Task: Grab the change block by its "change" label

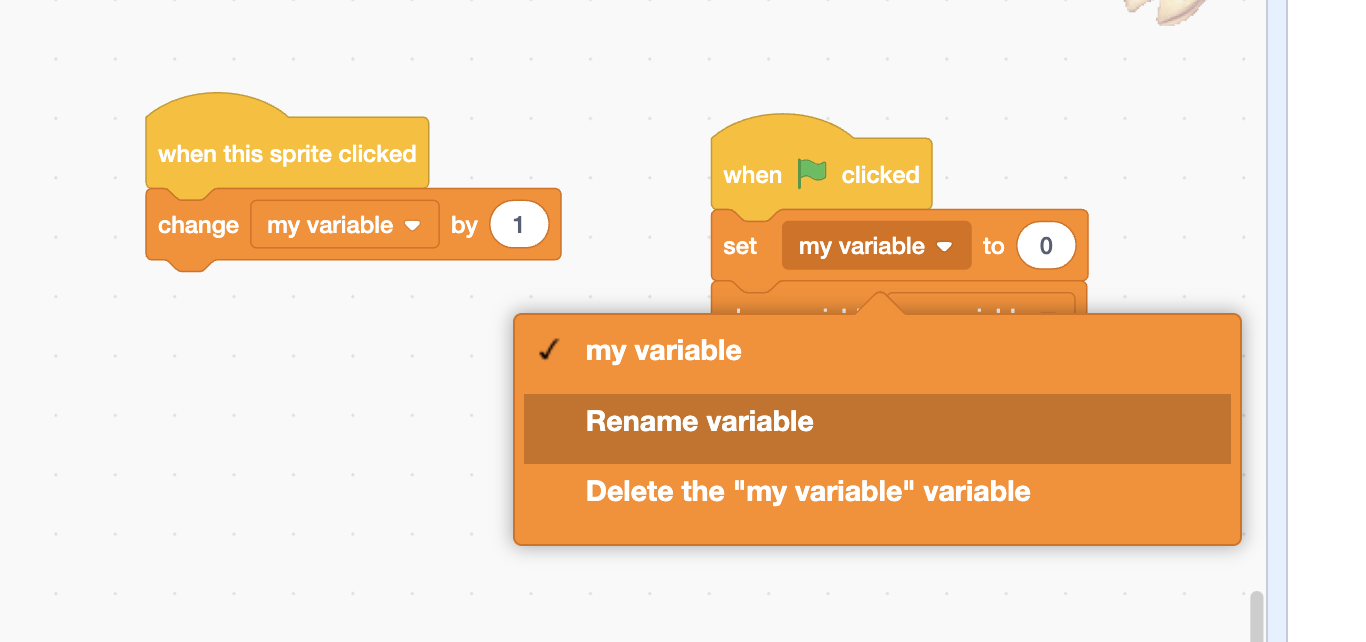Action: pyautogui.click(x=198, y=226)
